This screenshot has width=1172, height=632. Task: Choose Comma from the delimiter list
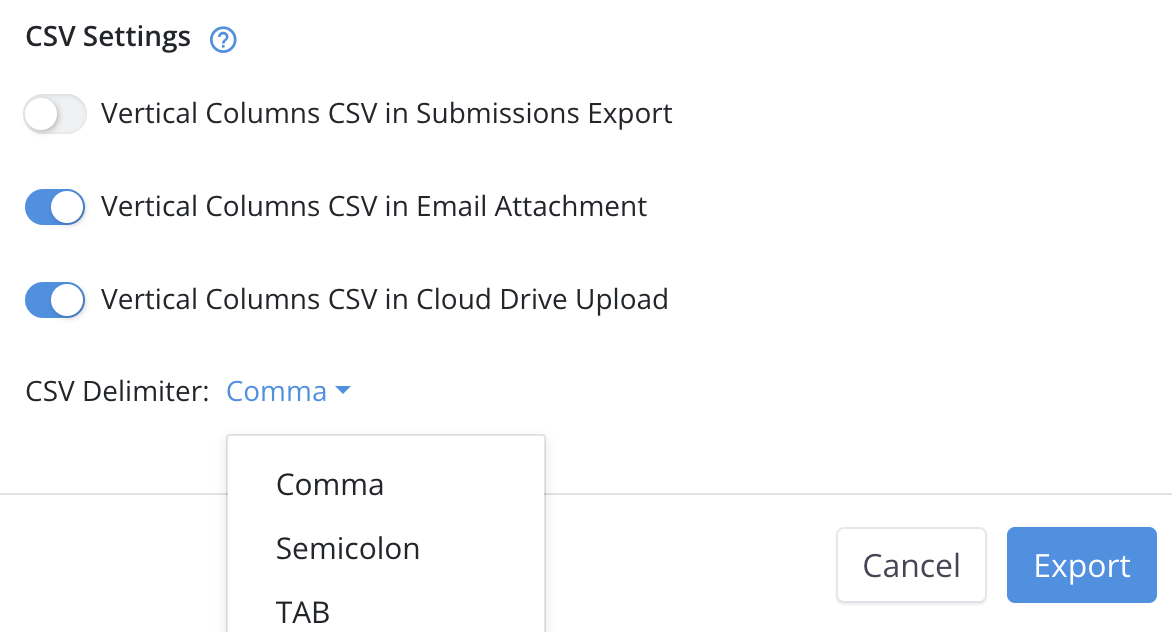(x=330, y=485)
